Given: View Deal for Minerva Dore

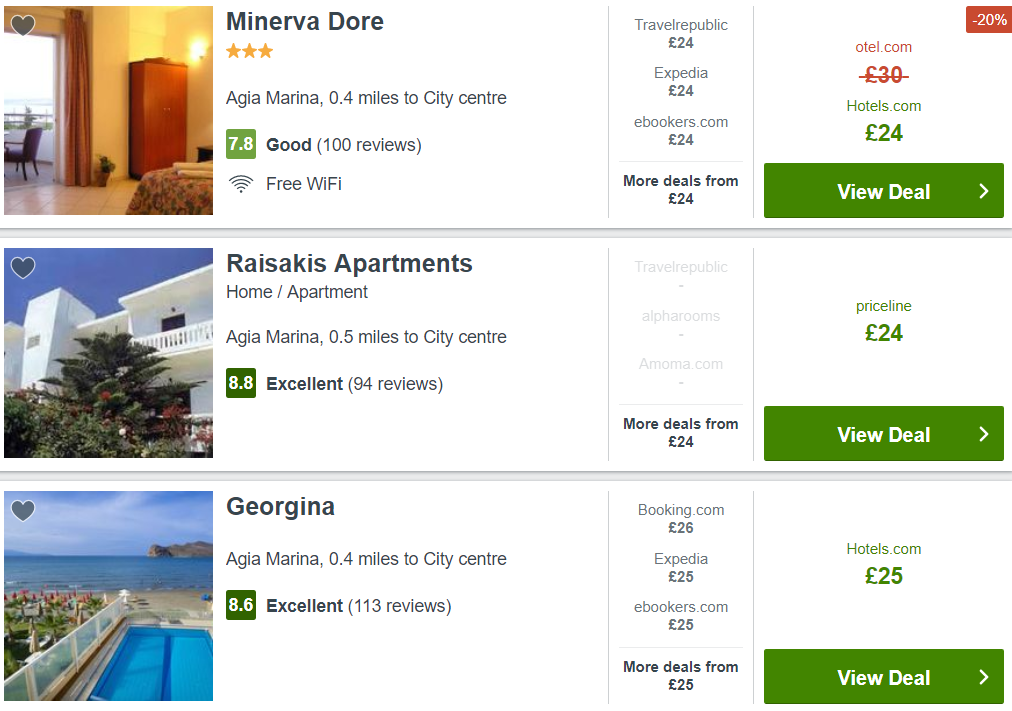Looking at the screenshot, I should click(884, 190).
